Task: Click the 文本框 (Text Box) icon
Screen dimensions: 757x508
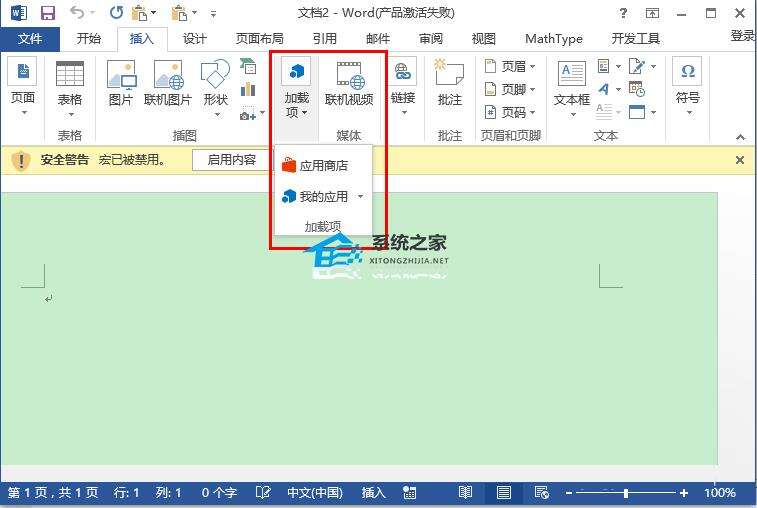Action: point(572,73)
